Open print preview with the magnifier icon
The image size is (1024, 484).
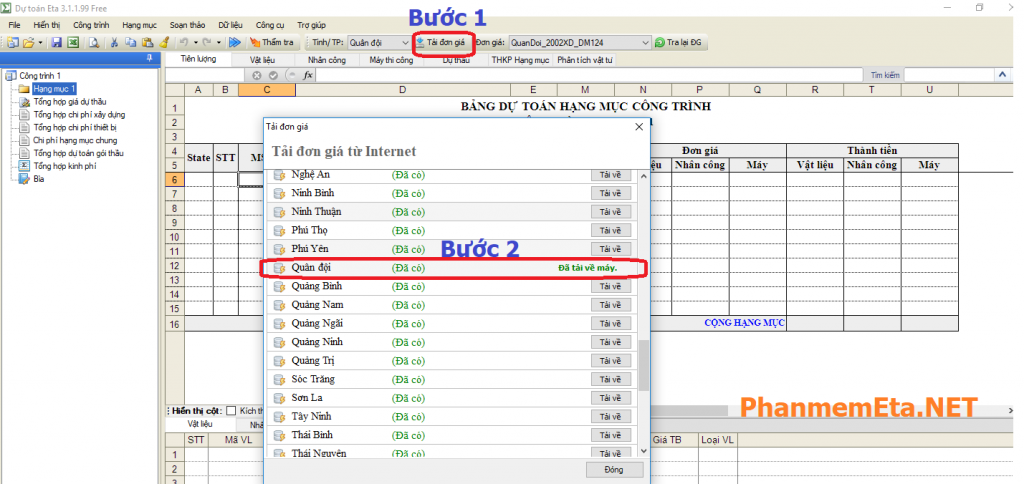[x=93, y=43]
